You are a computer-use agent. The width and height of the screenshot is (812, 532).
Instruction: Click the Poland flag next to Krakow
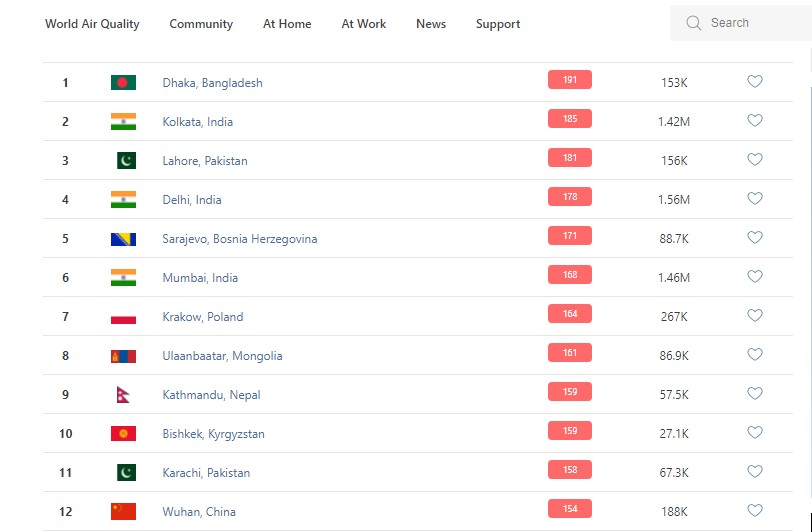coord(123,317)
